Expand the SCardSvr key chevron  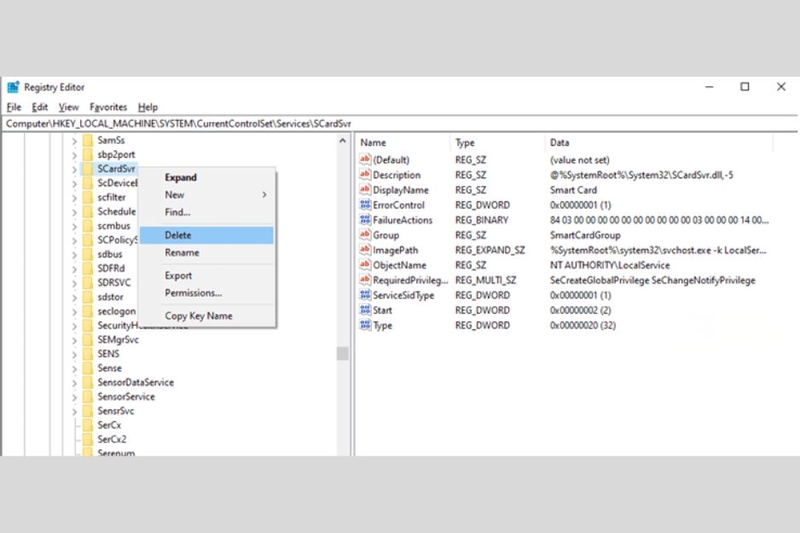click(74, 169)
